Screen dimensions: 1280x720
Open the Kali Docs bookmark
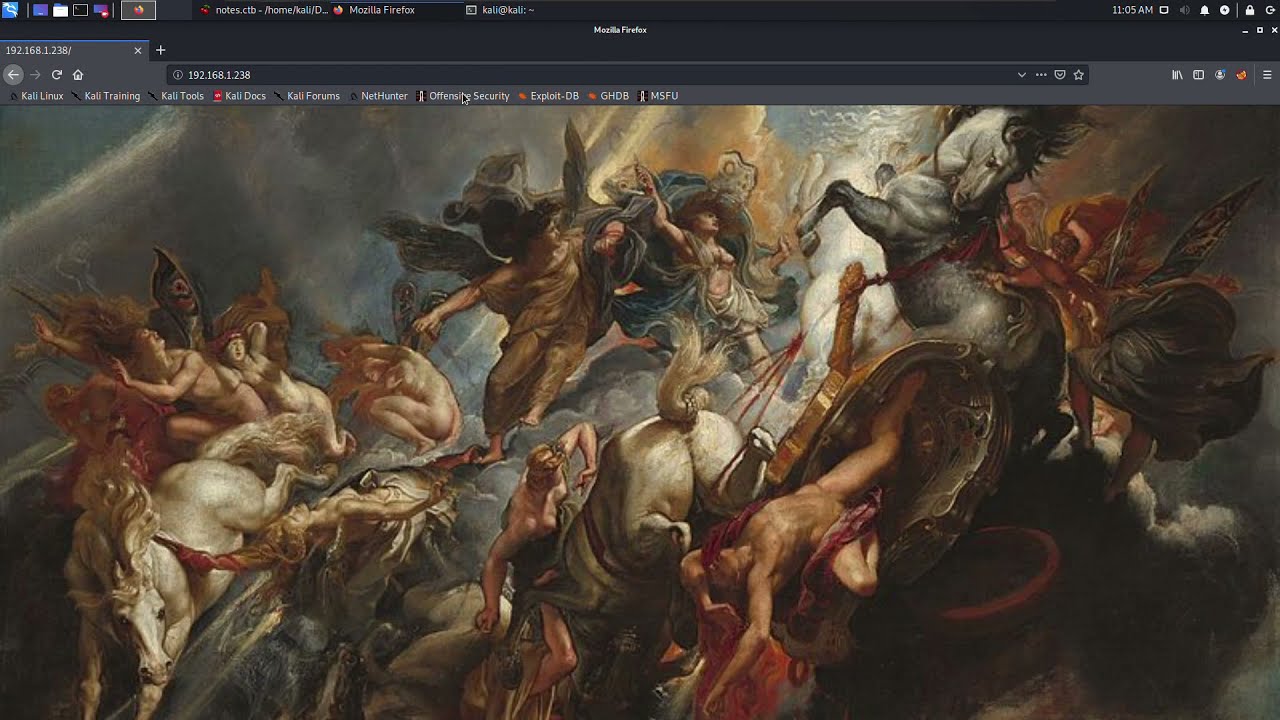coord(240,96)
